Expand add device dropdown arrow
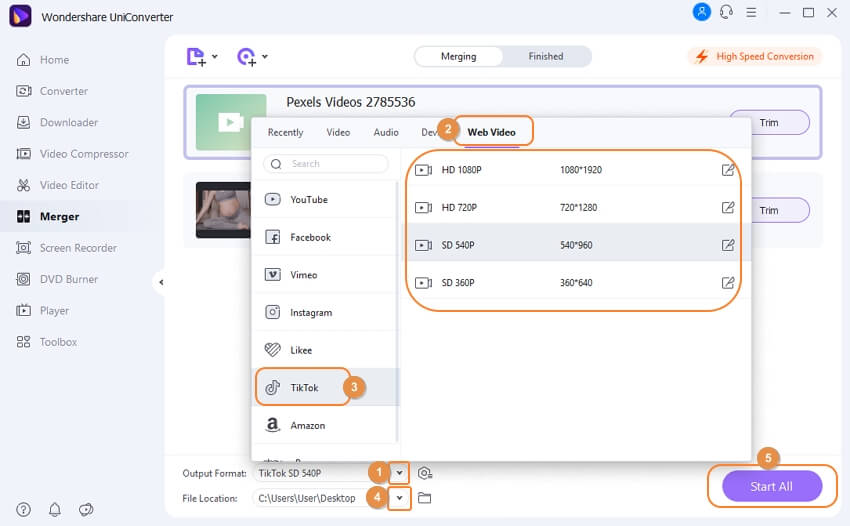This screenshot has height=526, width=850. click(265, 56)
